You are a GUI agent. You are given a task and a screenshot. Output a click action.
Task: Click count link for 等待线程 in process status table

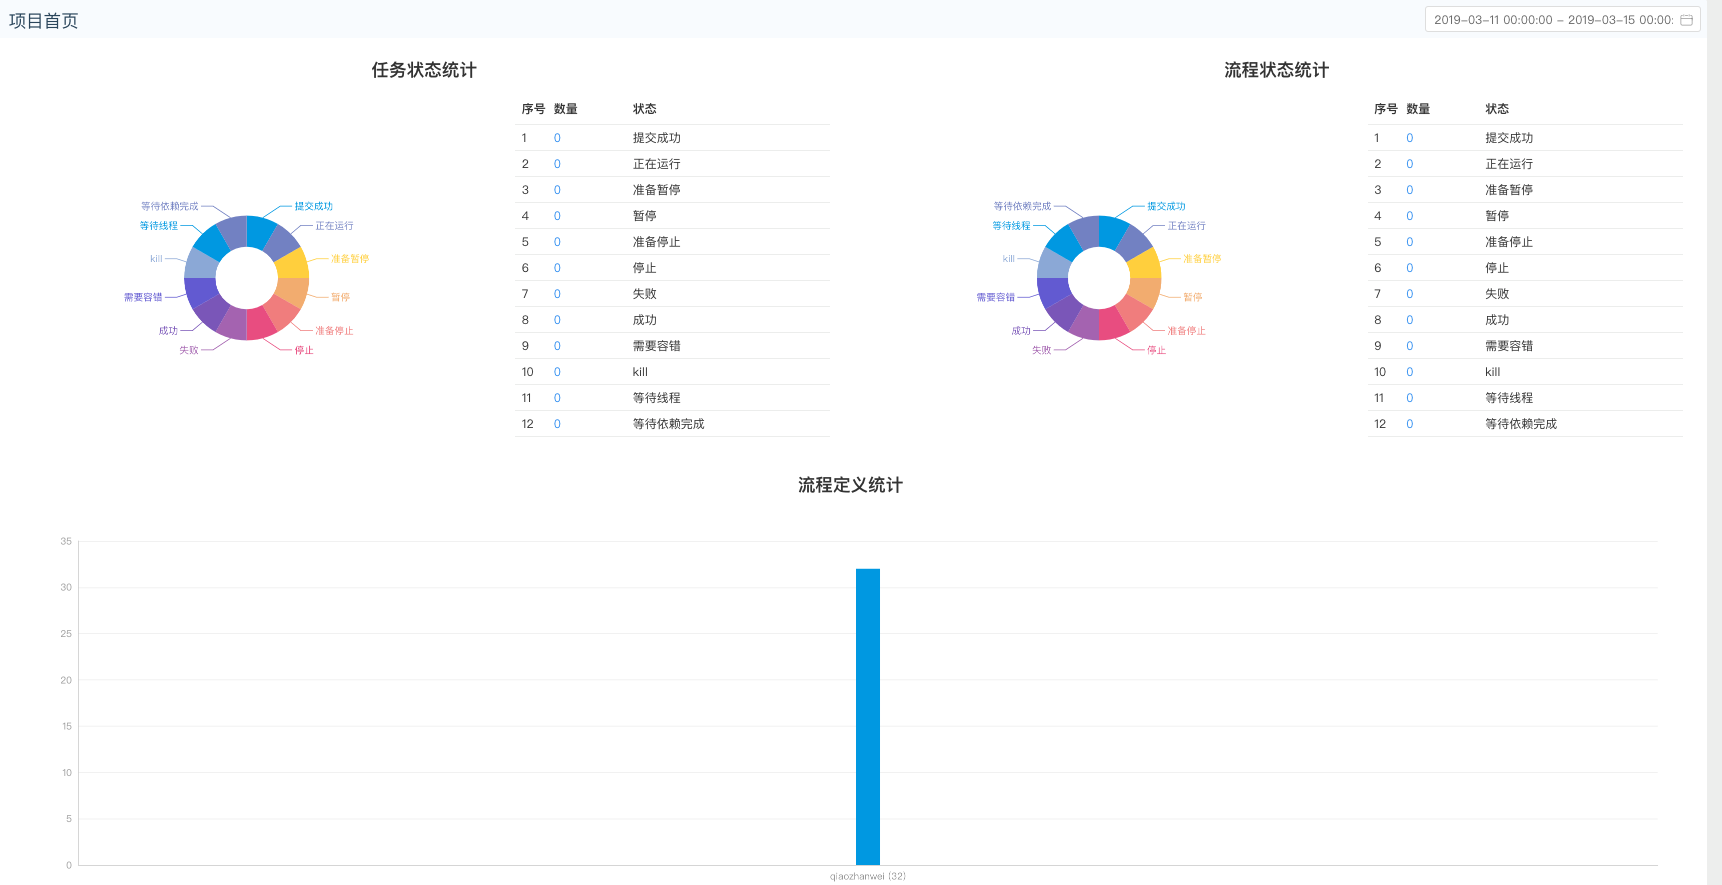[x=1410, y=398]
